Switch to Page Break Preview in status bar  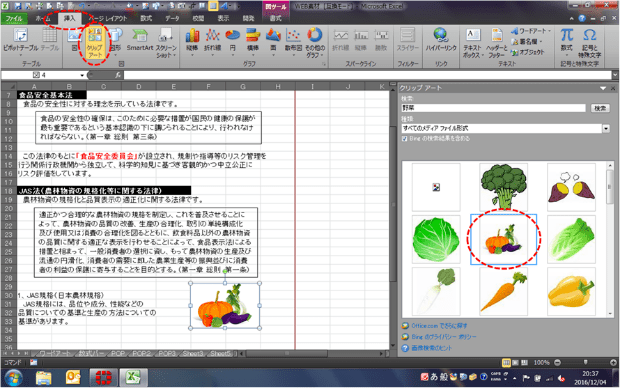(524, 362)
